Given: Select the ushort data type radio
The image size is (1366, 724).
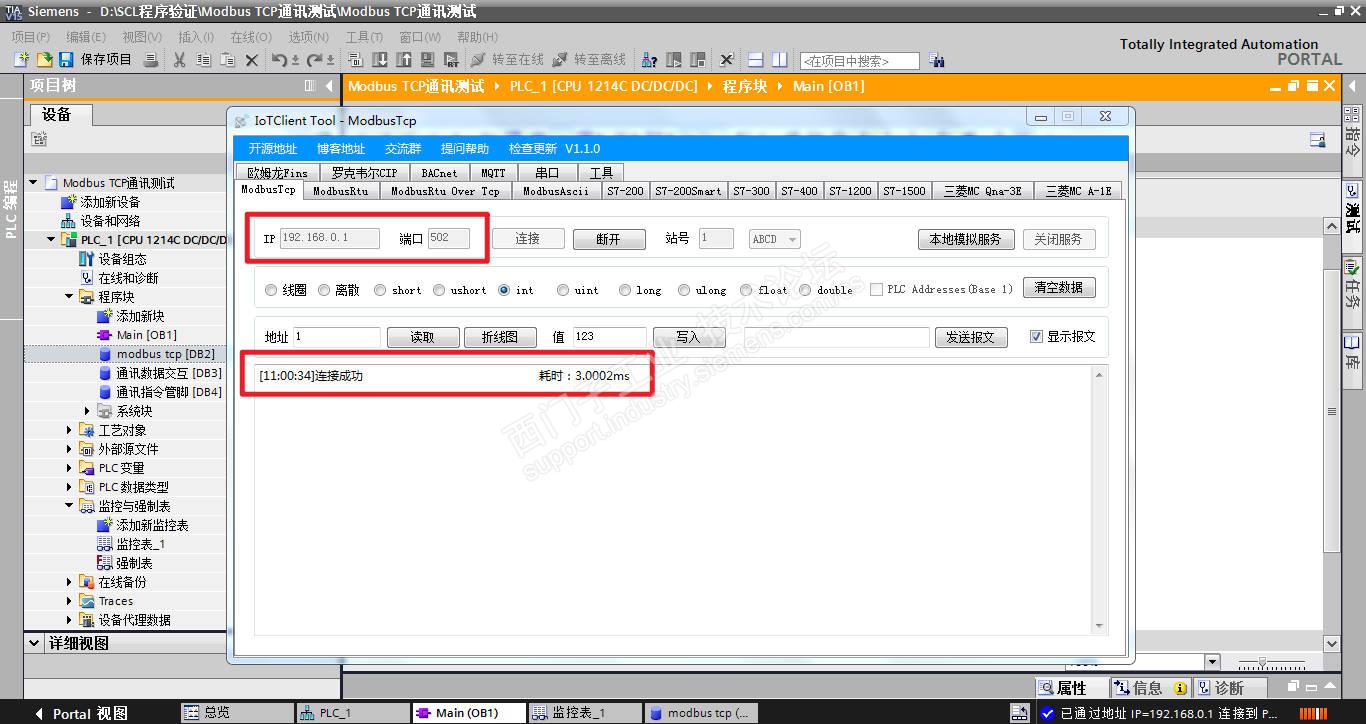Looking at the screenshot, I should coord(439,290).
